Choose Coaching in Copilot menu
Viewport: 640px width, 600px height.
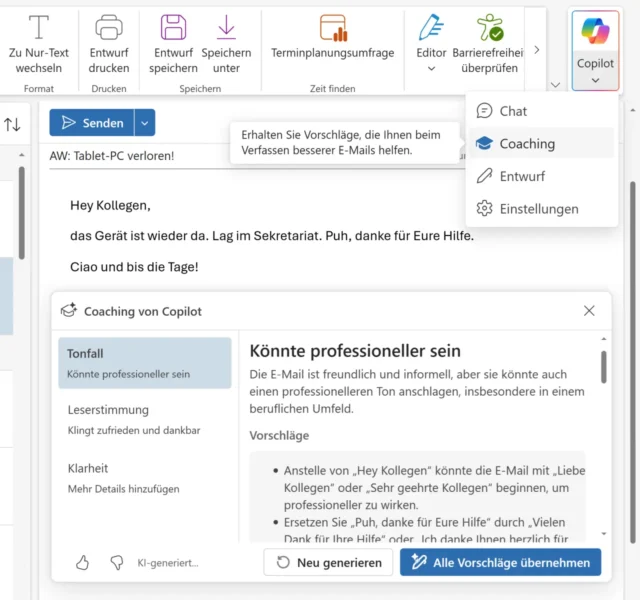pos(542,143)
